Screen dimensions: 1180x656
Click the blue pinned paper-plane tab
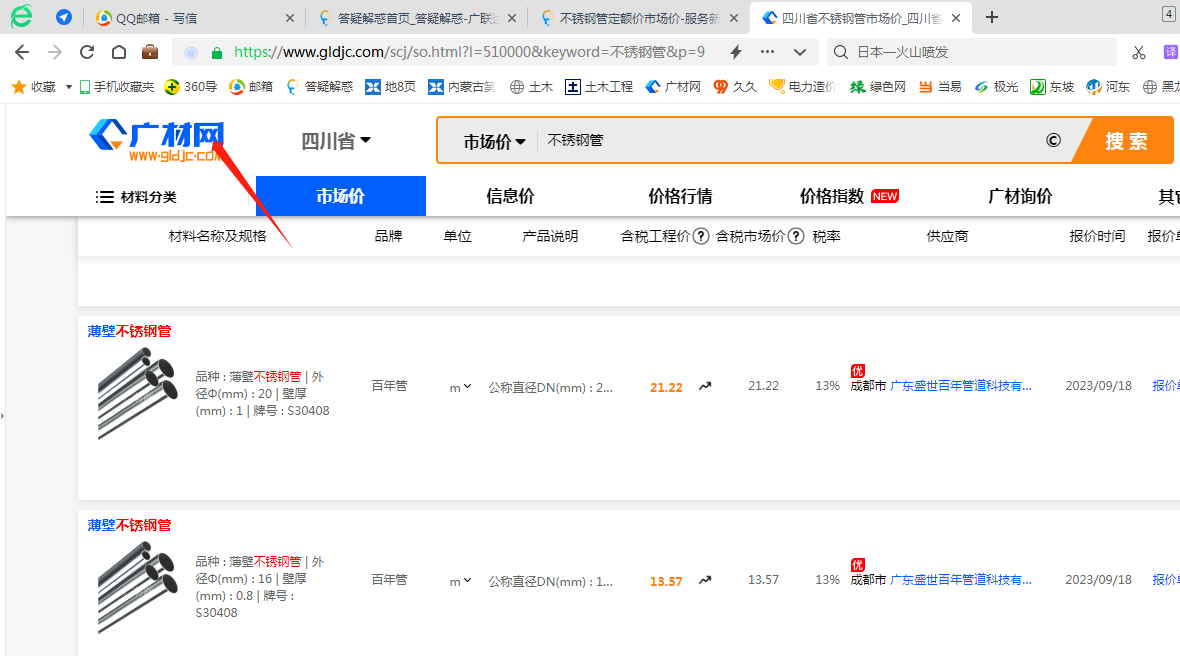64,17
